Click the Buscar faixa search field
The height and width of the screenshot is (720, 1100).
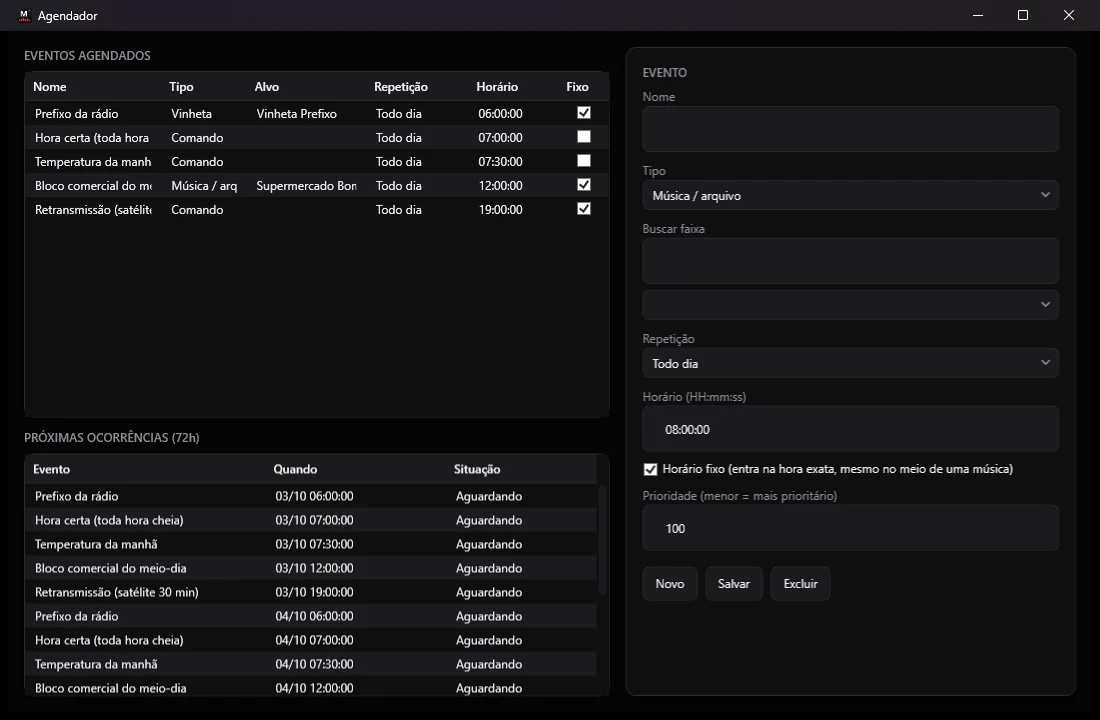point(850,261)
